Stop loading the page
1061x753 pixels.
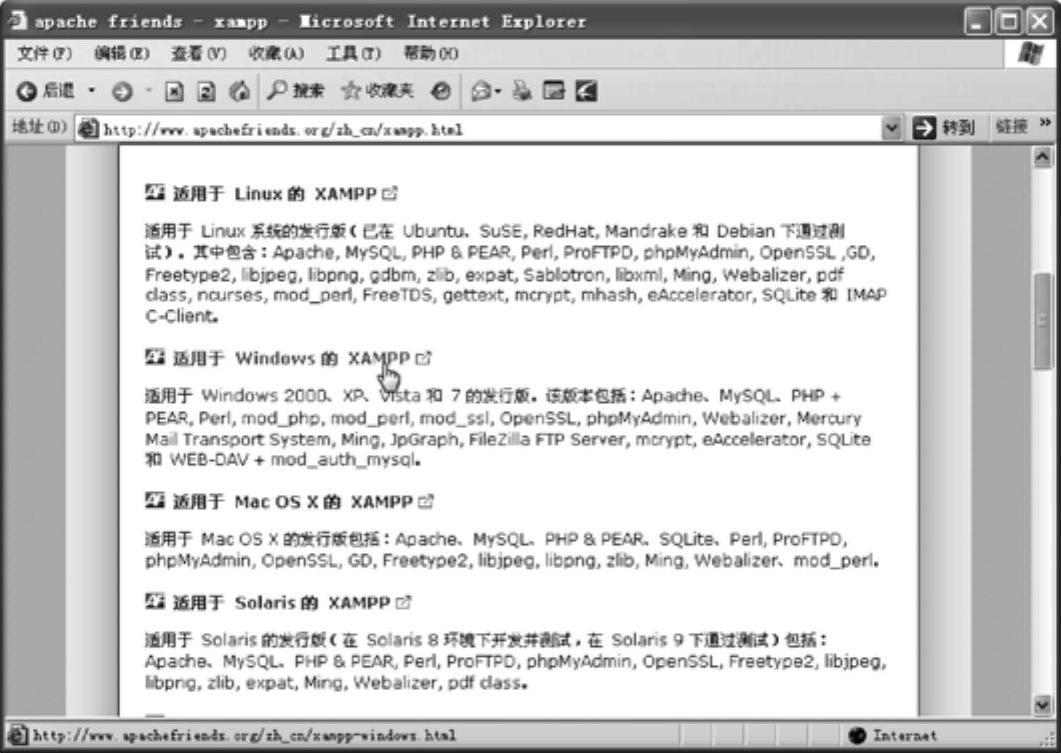174,91
